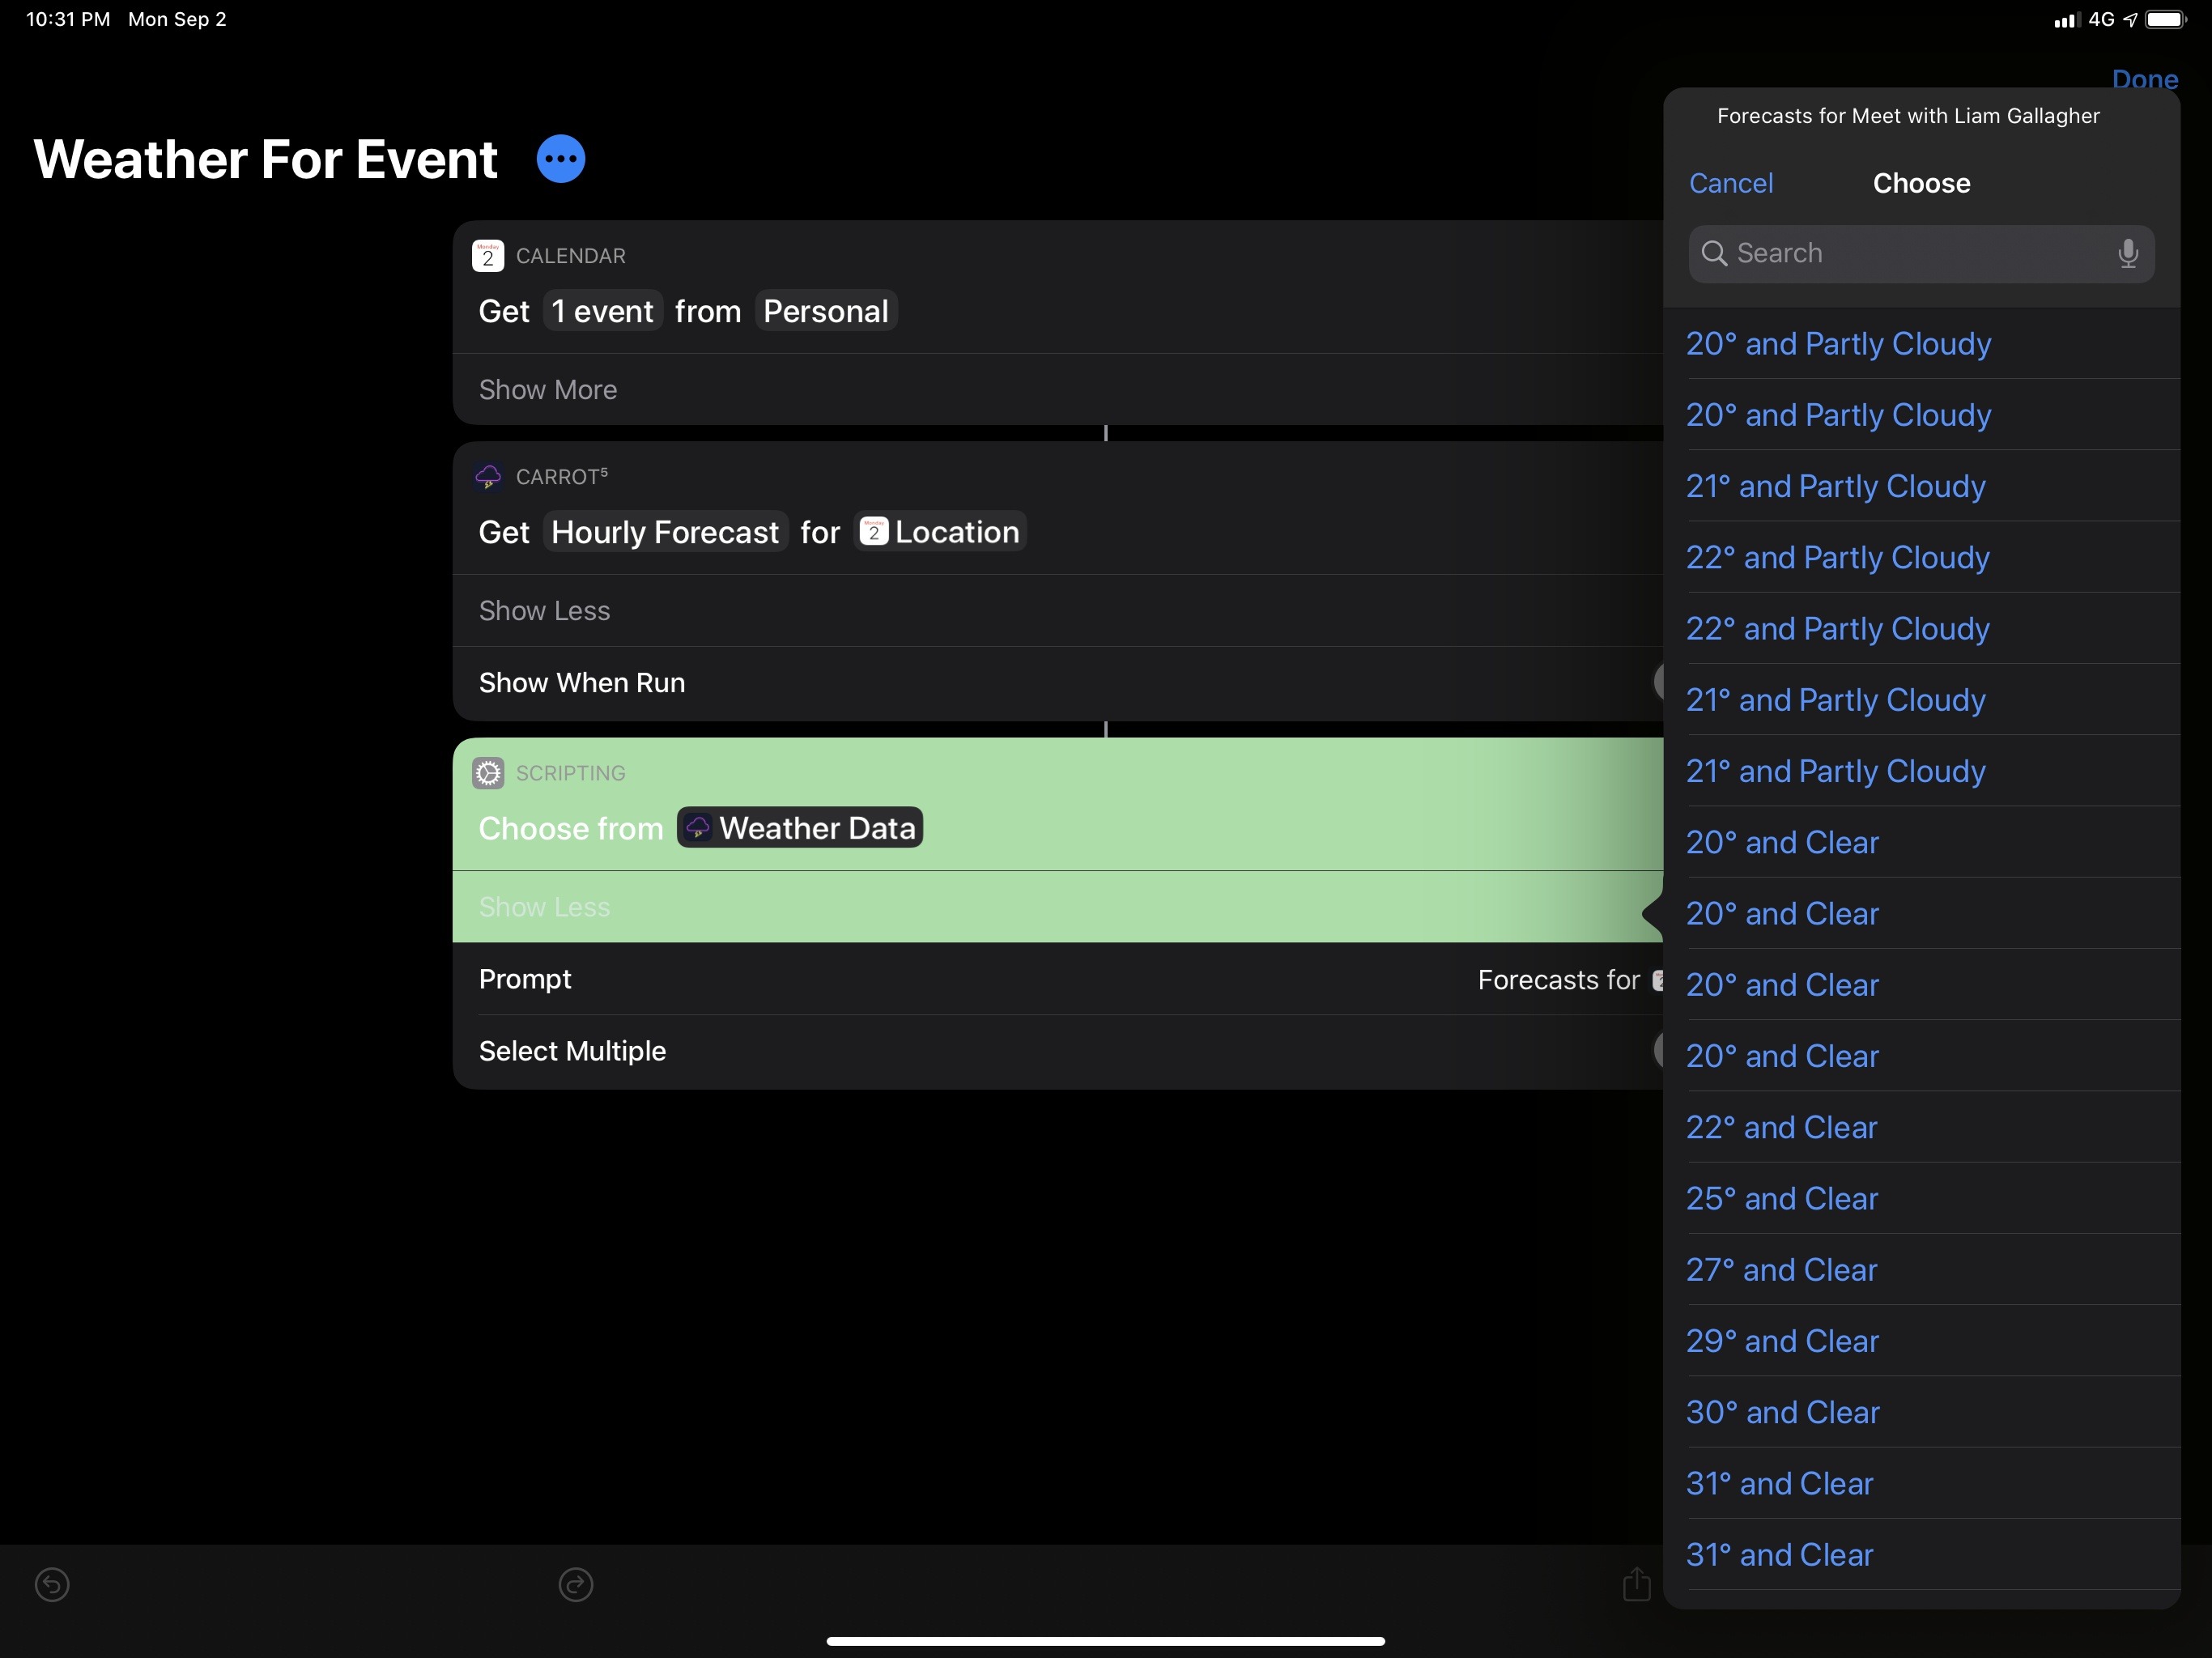Viewport: 2212px width, 1658px height.
Task: Open the Personal calendar picker
Action: 825,311
